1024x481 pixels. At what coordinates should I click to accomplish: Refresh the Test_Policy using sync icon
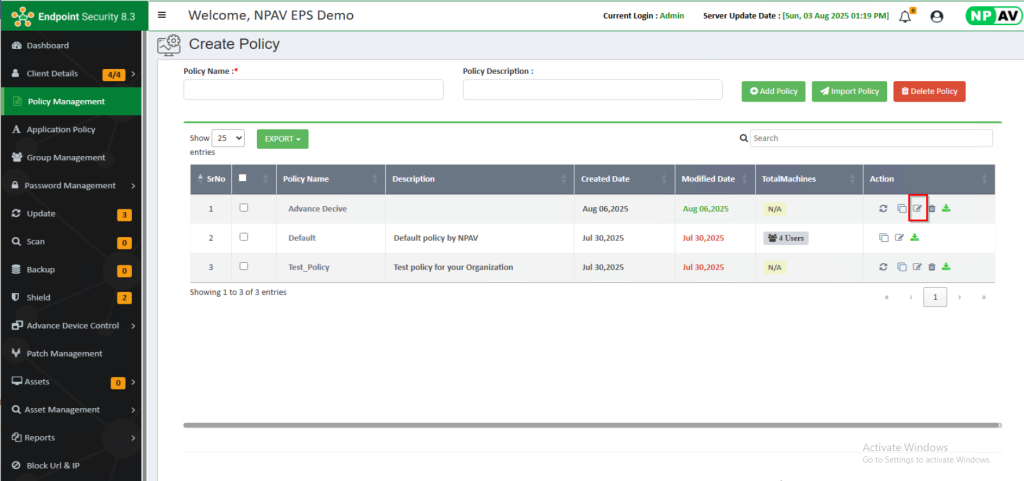point(883,267)
